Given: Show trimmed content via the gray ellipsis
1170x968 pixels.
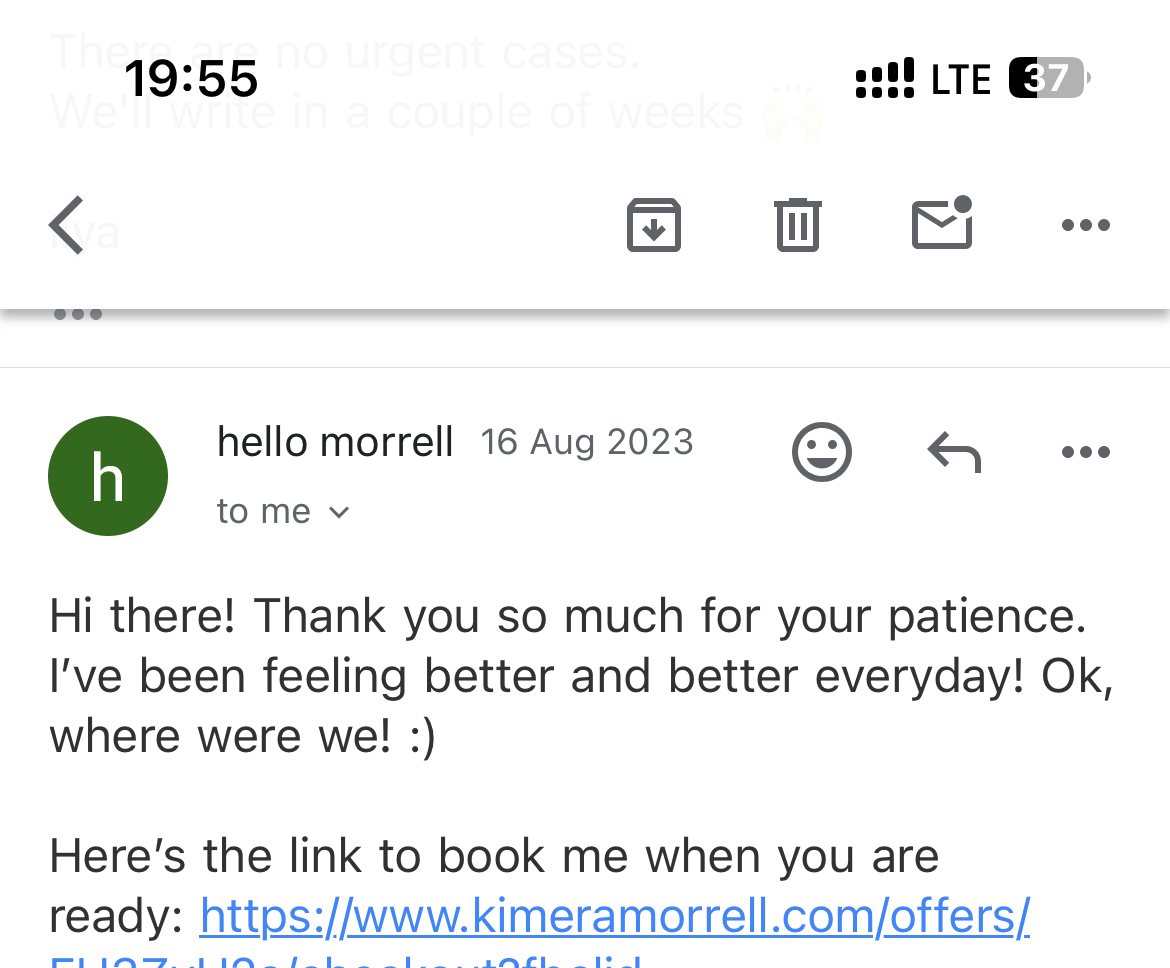Looking at the screenshot, I should (78, 314).
